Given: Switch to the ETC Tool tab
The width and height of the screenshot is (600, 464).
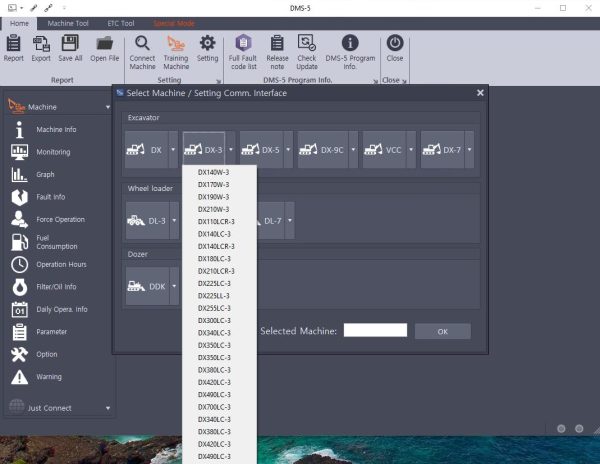Looking at the screenshot, I should [121, 23].
